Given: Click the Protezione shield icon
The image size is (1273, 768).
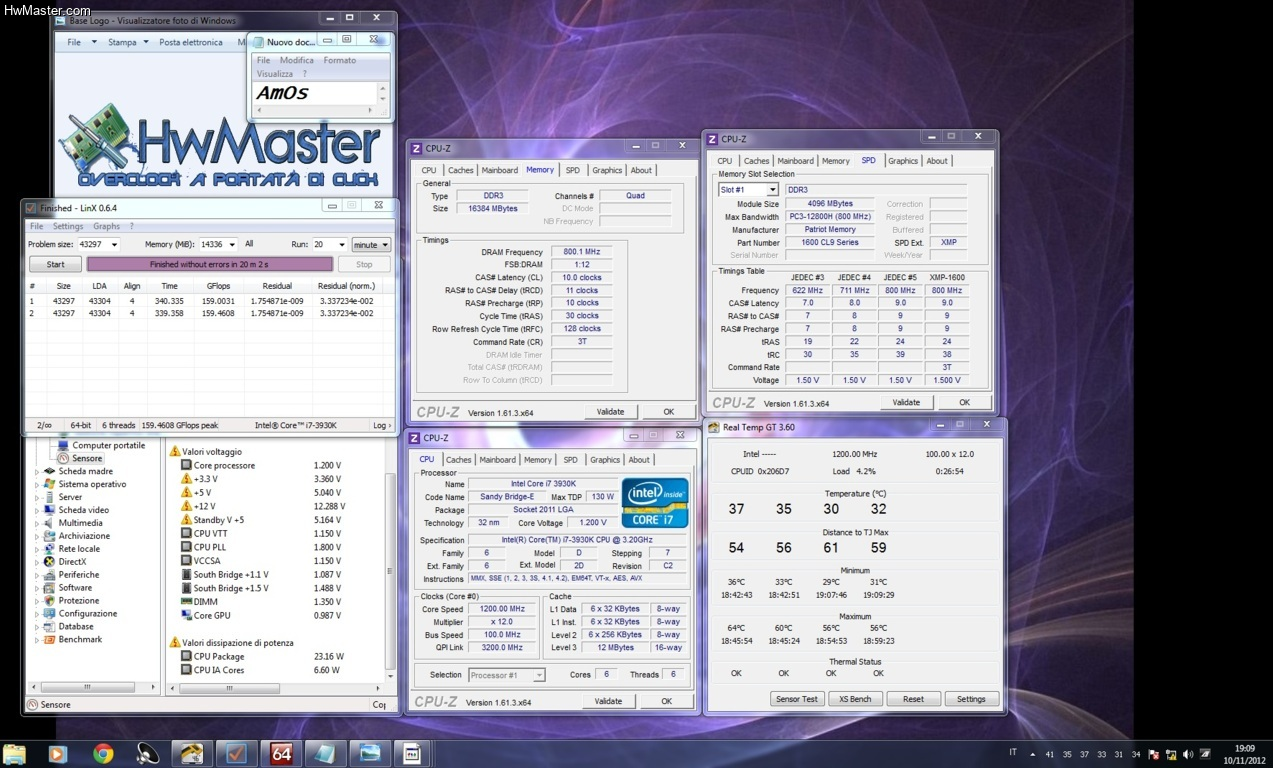Looking at the screenshot, I should coord(50,601).
